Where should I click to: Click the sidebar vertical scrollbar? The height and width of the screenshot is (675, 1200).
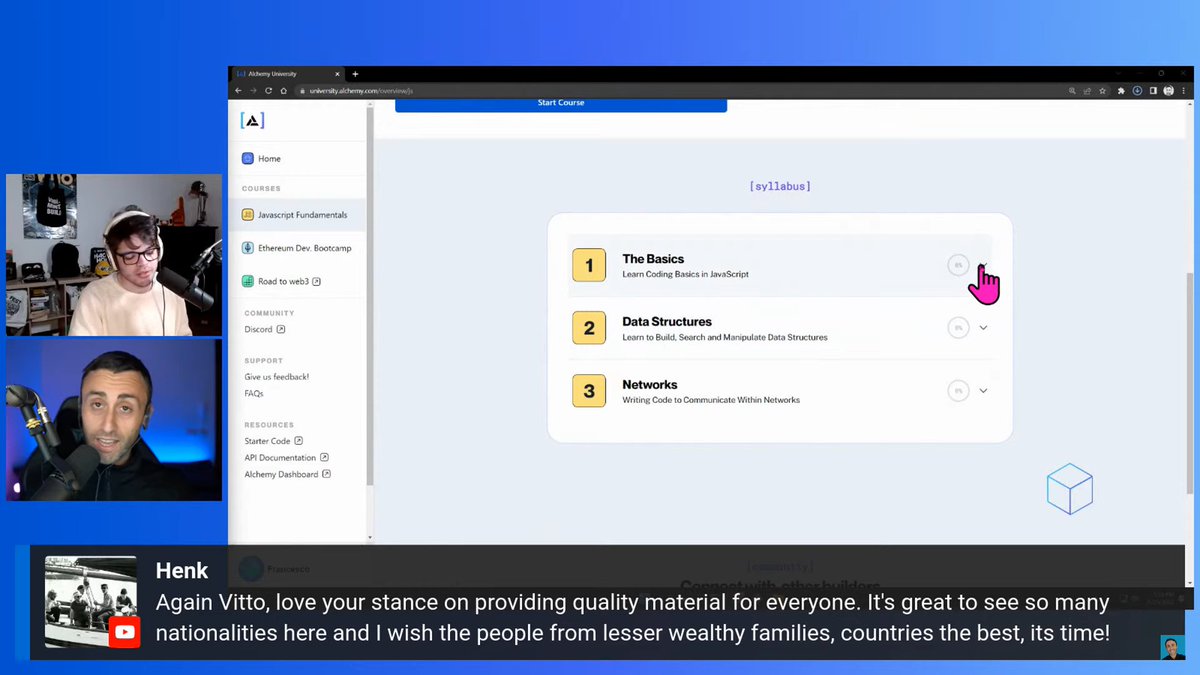click(x=370, y=295)
